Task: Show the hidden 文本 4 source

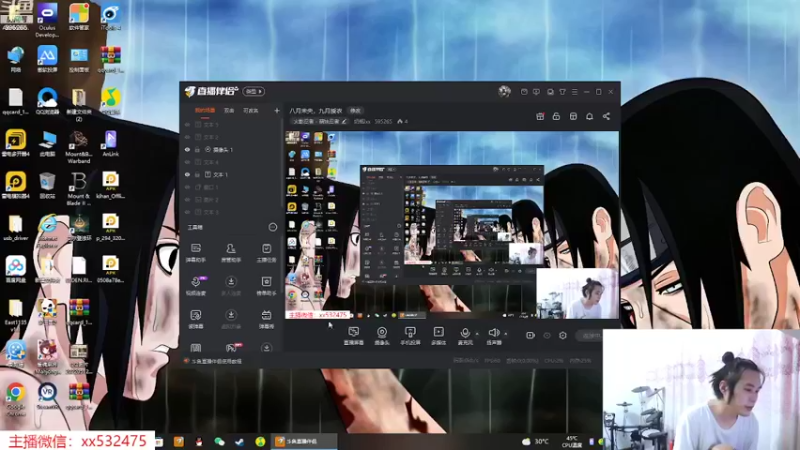Action: tap(187, 162)
